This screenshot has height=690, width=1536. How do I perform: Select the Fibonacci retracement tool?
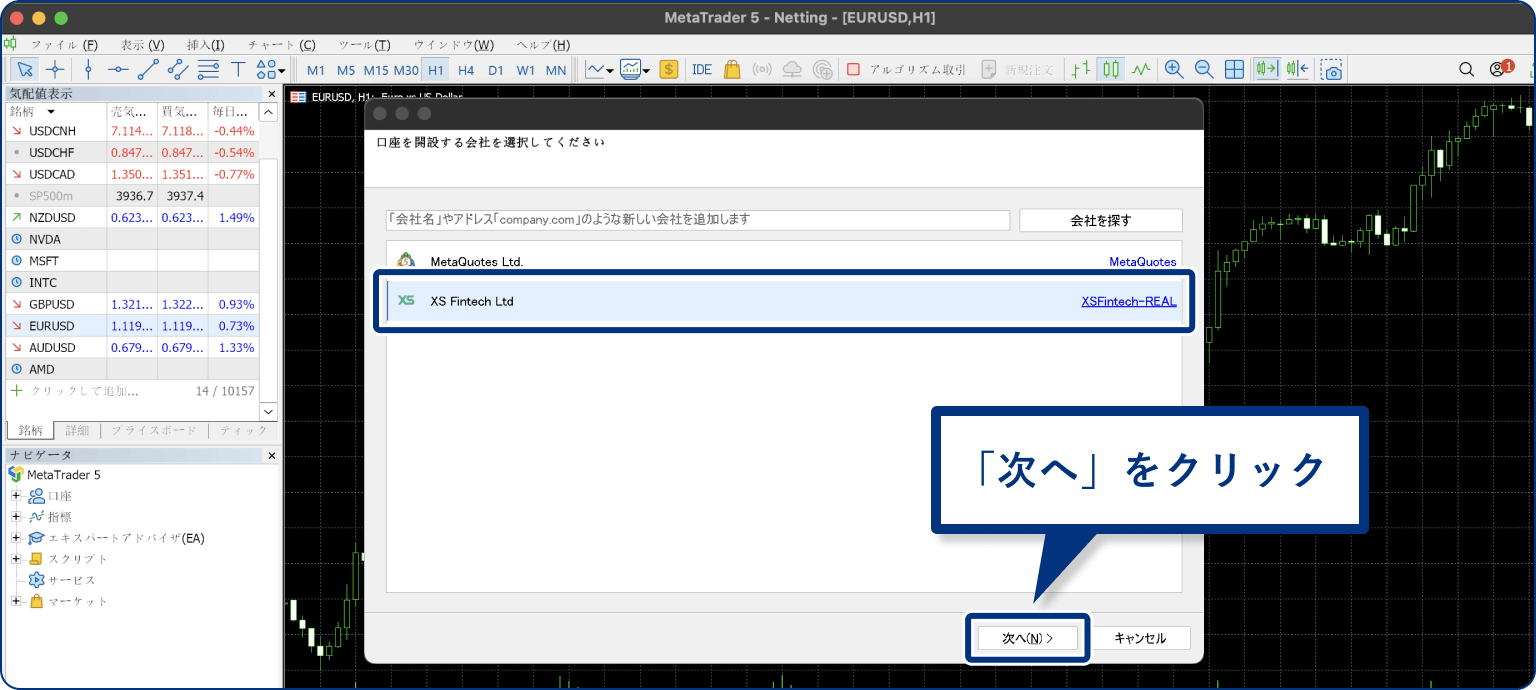pyautogui.click(x=208, y=69)
